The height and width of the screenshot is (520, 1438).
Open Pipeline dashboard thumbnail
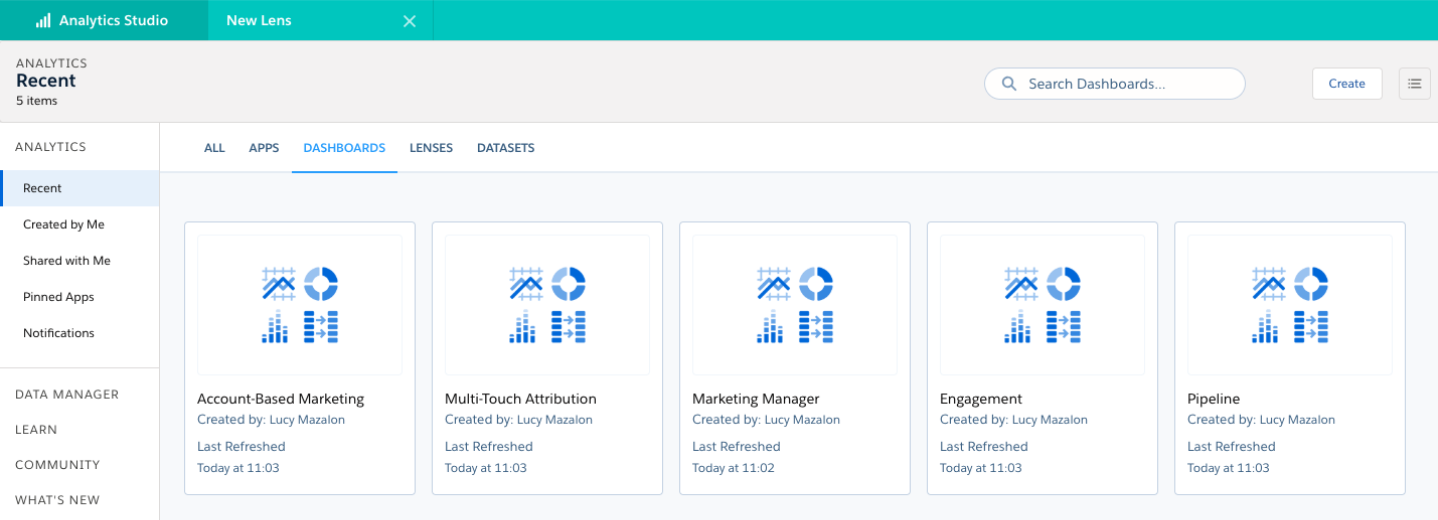(x=1290, y=305)
